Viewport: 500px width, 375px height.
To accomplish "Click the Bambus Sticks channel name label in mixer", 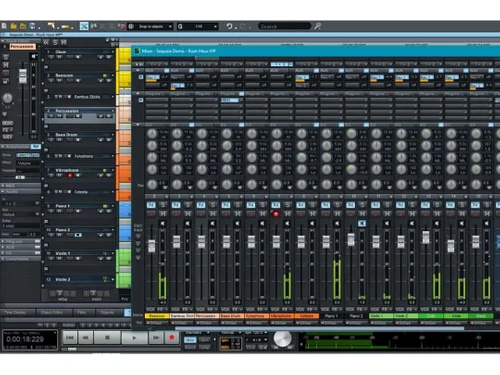I will 182,316.
